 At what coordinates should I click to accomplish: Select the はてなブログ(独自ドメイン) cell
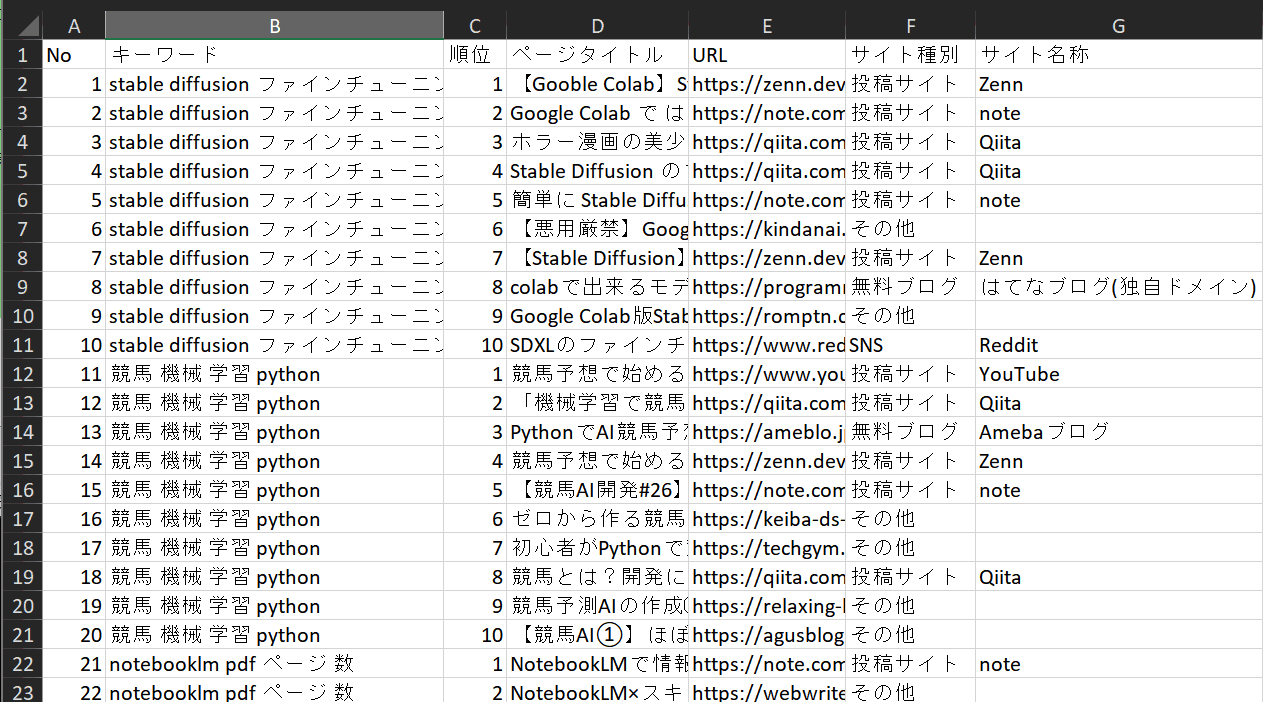click(1119, 287)
